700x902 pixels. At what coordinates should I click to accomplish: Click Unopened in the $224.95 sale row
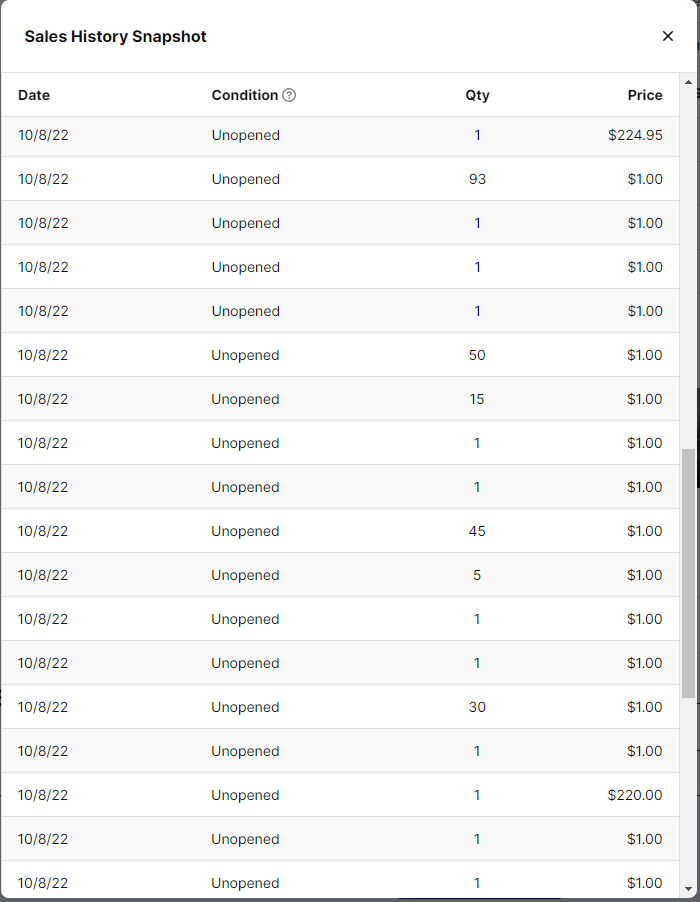coord(245,135)
